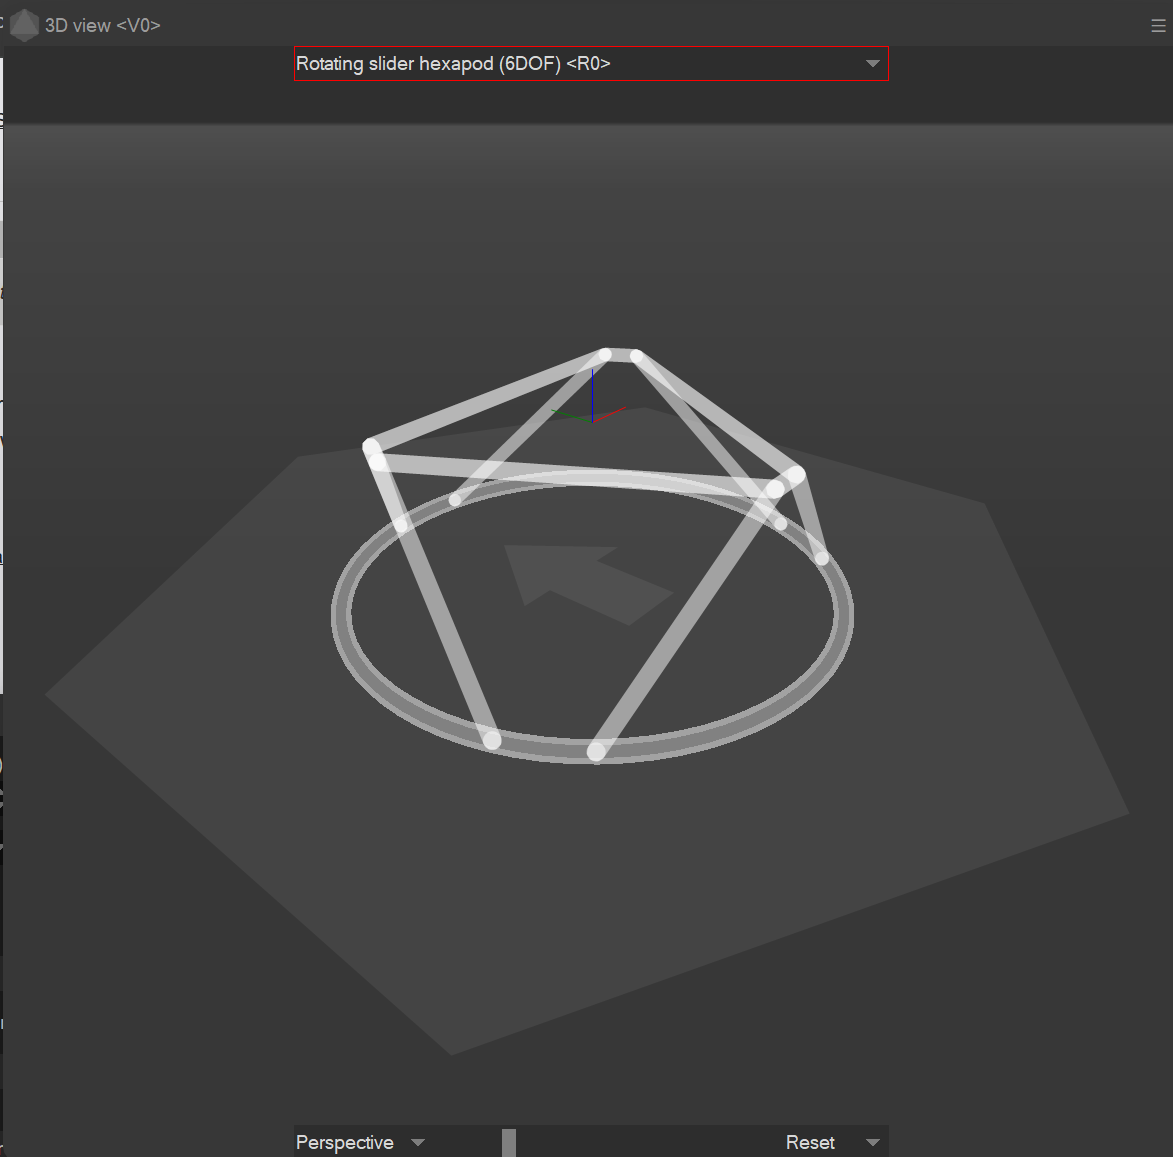Click the direction arrow on the floor

(x=588, y=585)
